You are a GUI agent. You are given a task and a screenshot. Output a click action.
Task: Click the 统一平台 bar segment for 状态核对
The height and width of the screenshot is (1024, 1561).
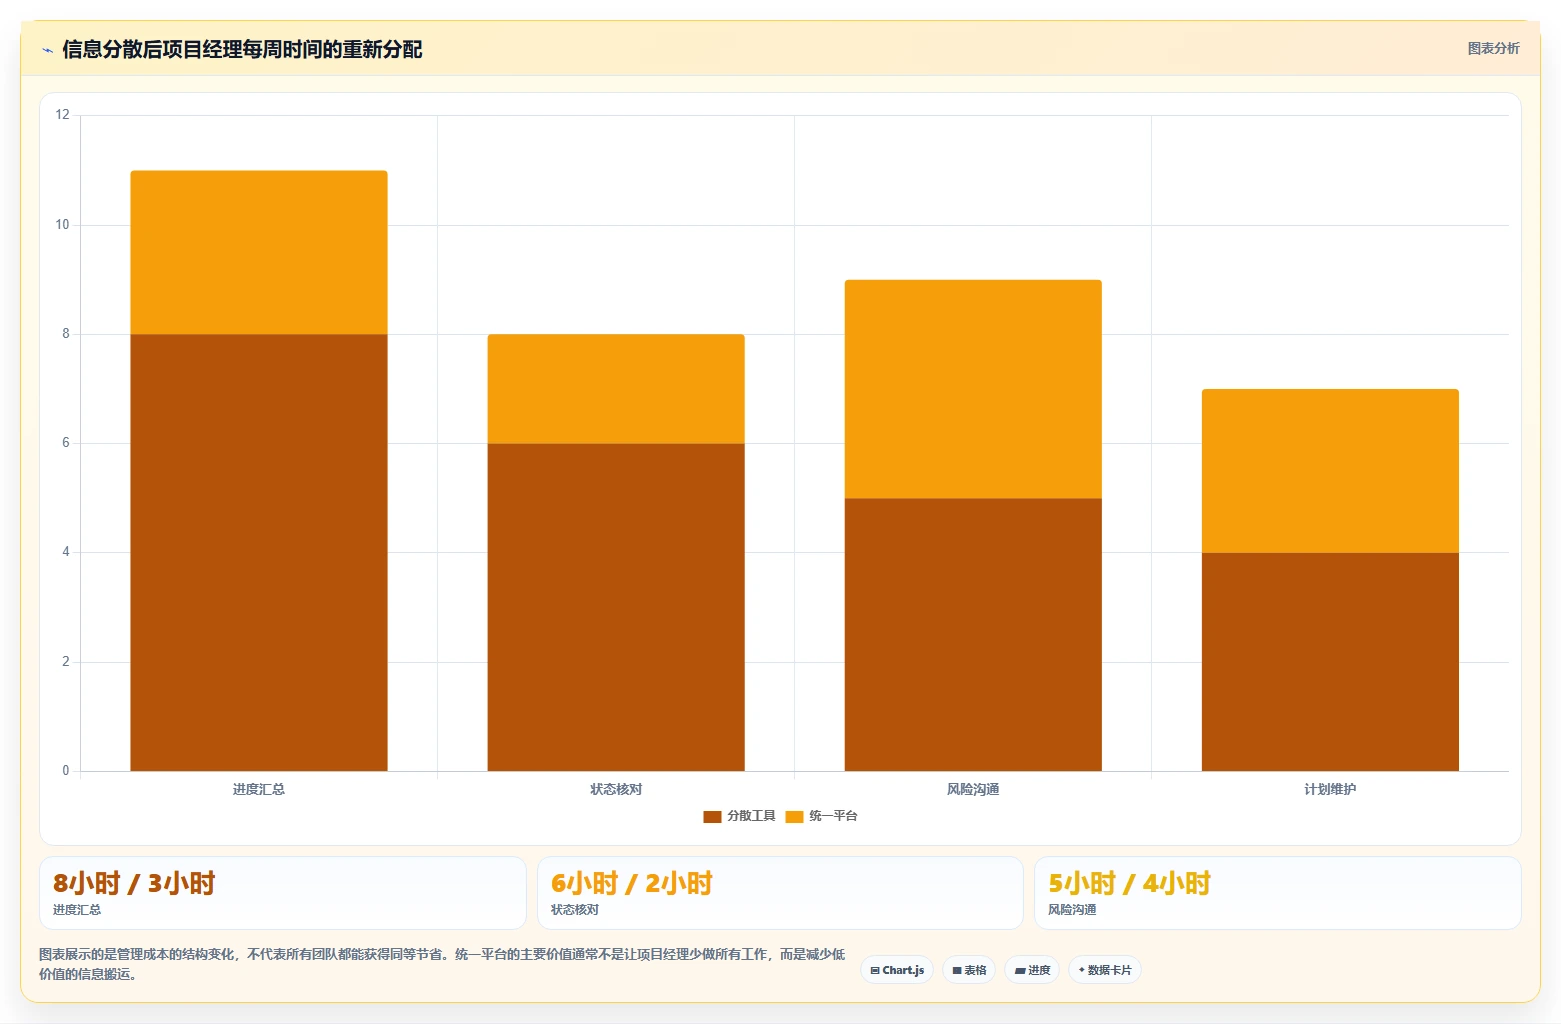pyautogui.click(x=616, y=389)
